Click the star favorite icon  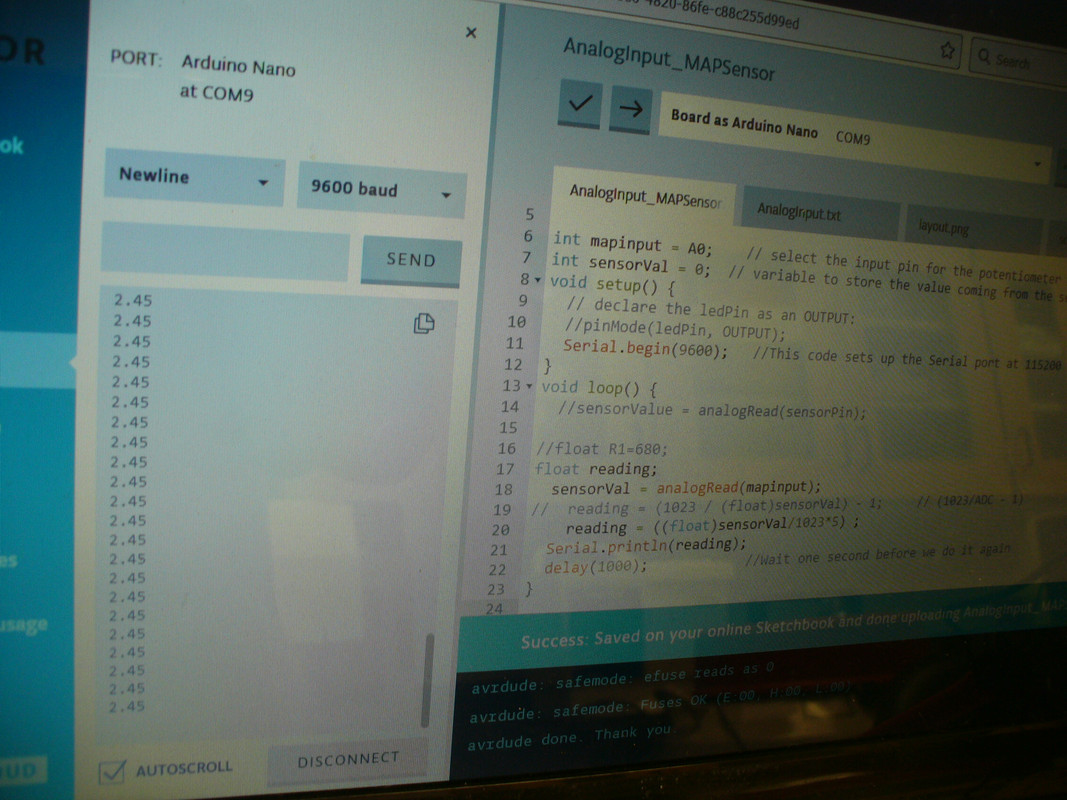947,50
